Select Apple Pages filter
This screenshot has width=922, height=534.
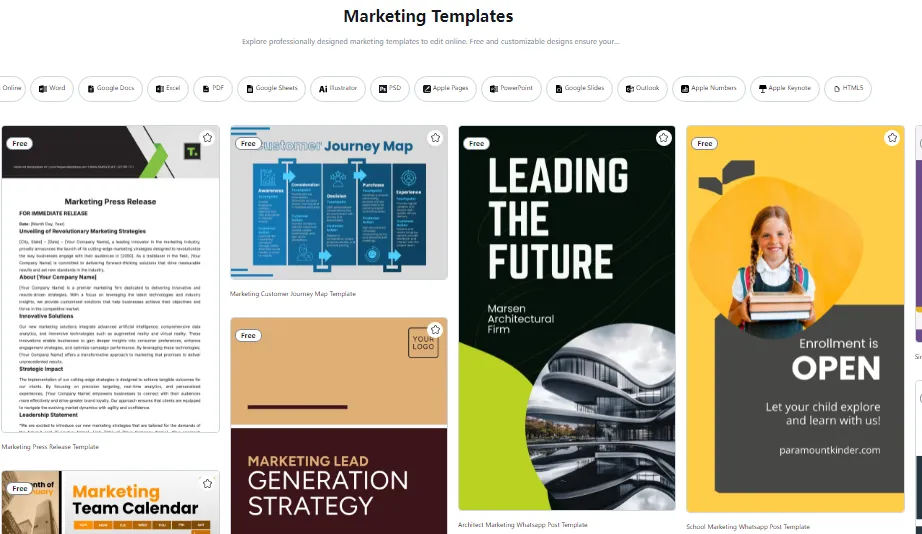coord(445,89)
